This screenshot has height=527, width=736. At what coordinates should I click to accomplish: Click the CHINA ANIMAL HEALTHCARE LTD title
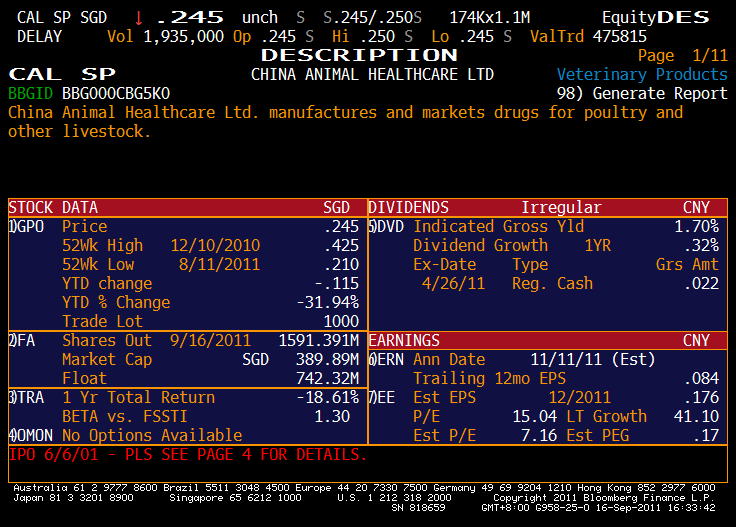tap(372, 75)
